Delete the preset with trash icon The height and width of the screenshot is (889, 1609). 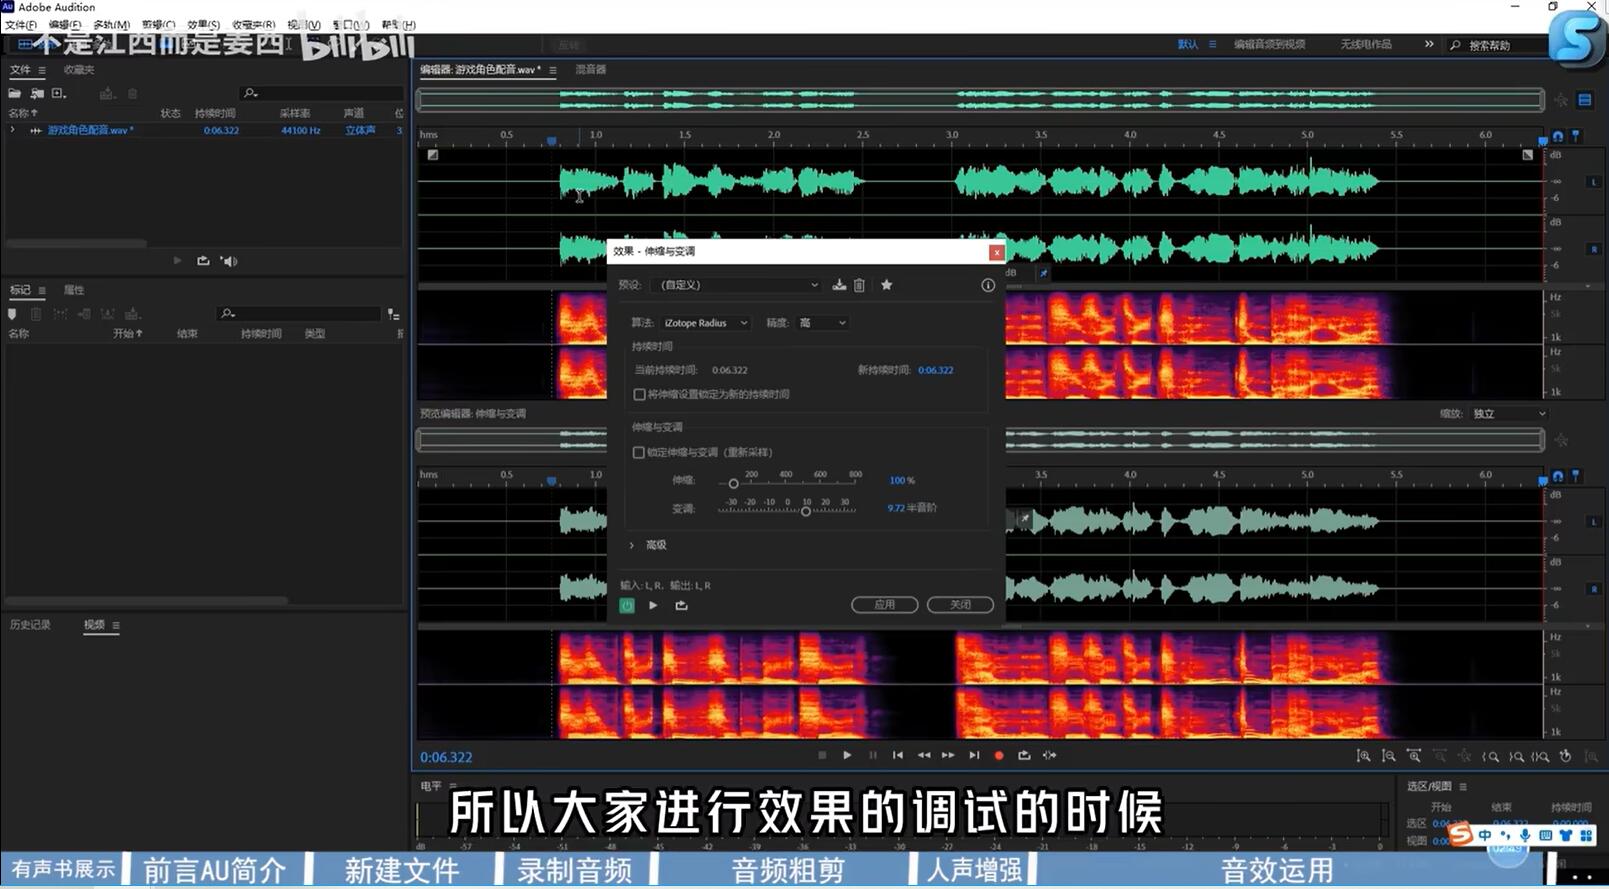pos(859,285)
